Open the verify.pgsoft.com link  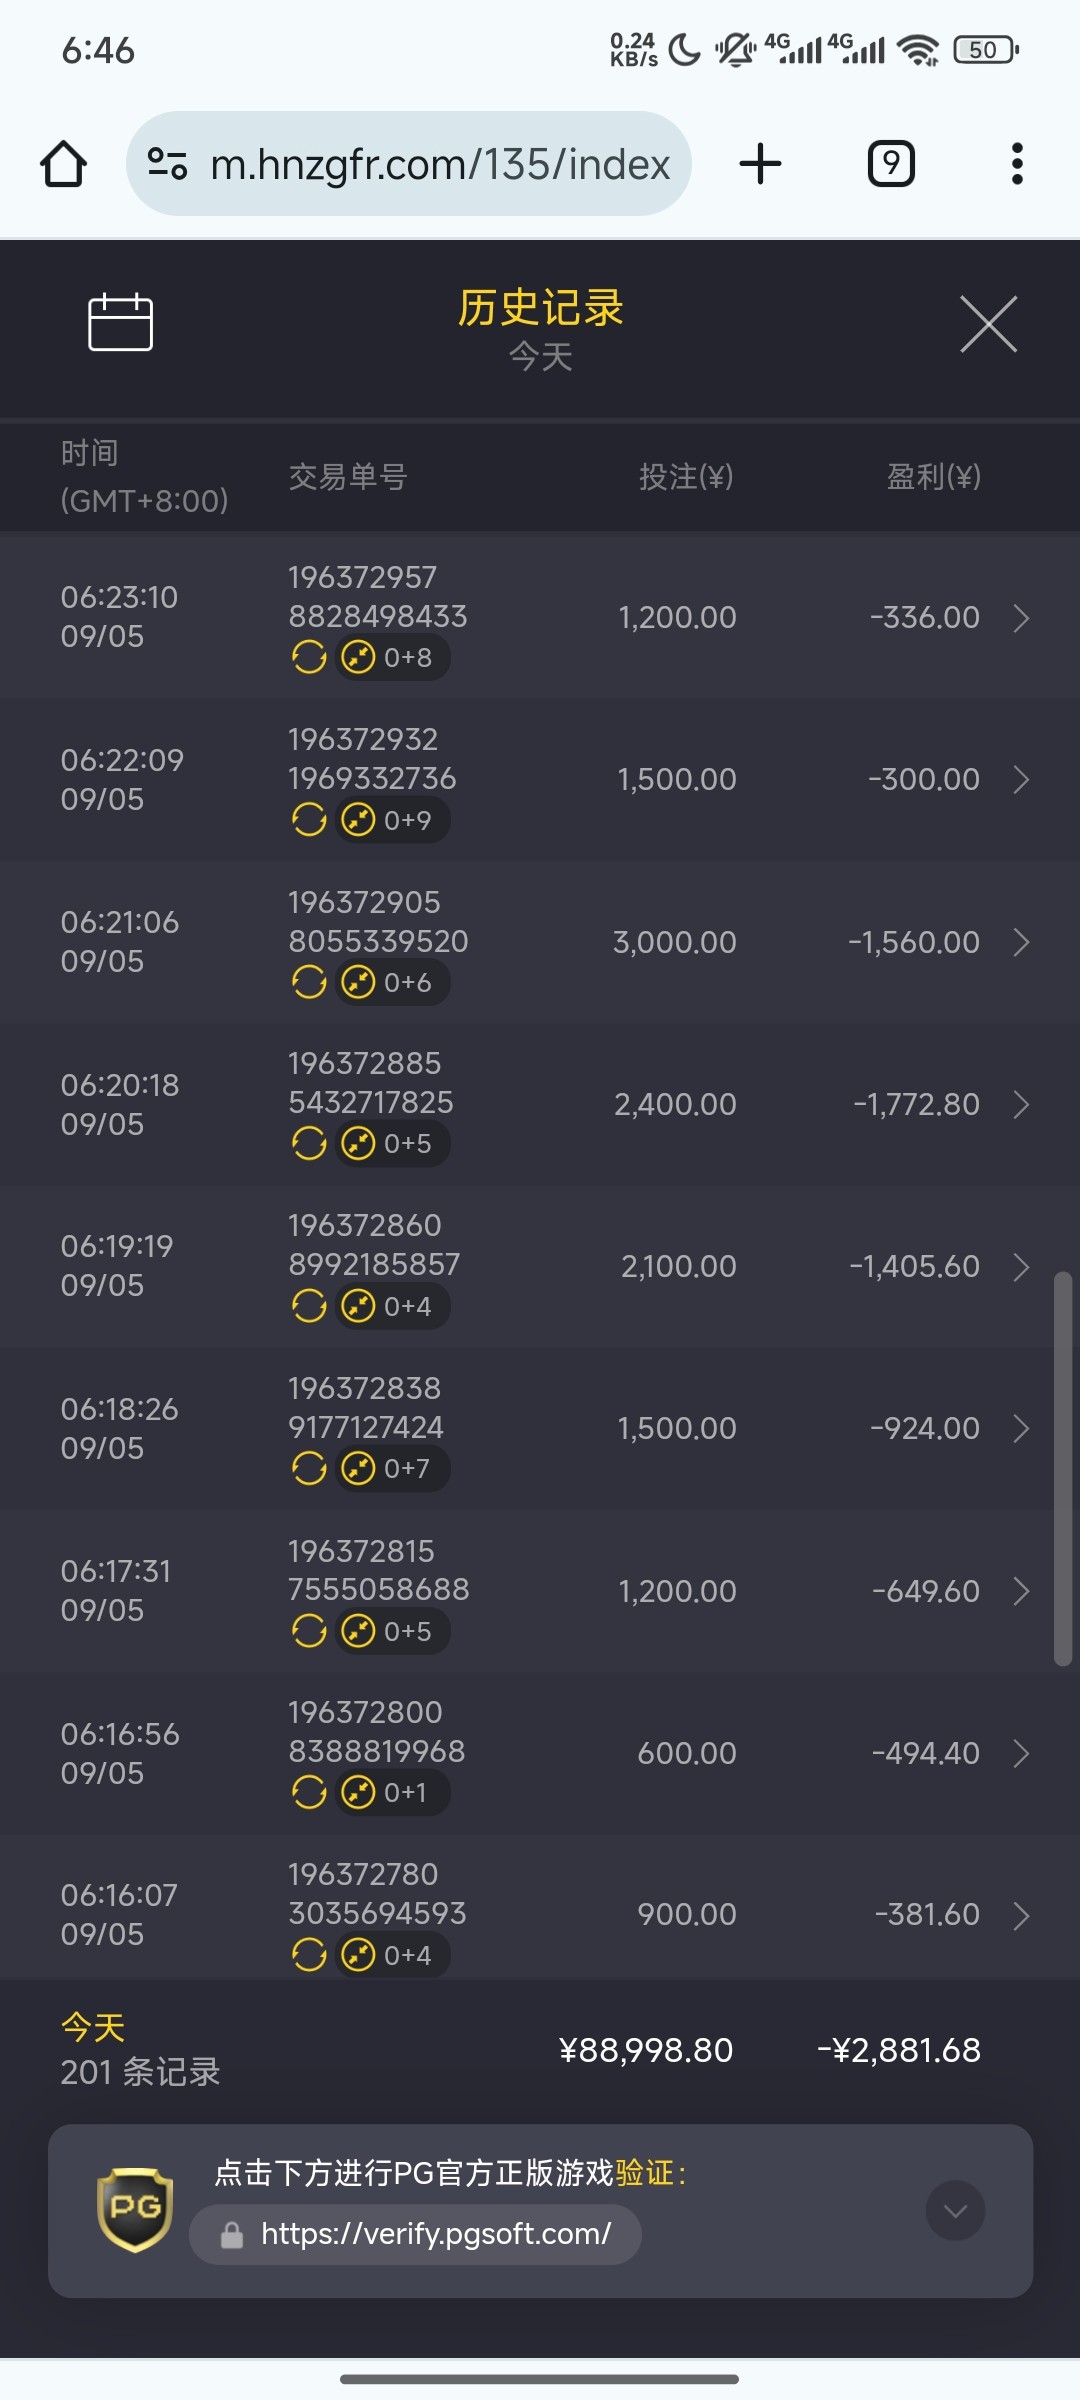point(435,2234)
